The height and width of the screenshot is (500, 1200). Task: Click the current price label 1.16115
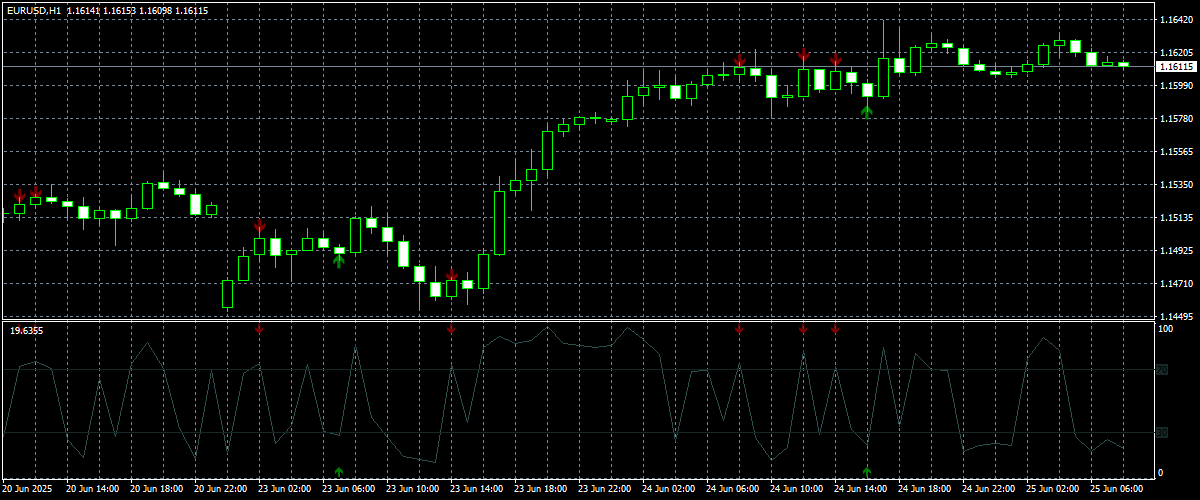point(1176,67)
